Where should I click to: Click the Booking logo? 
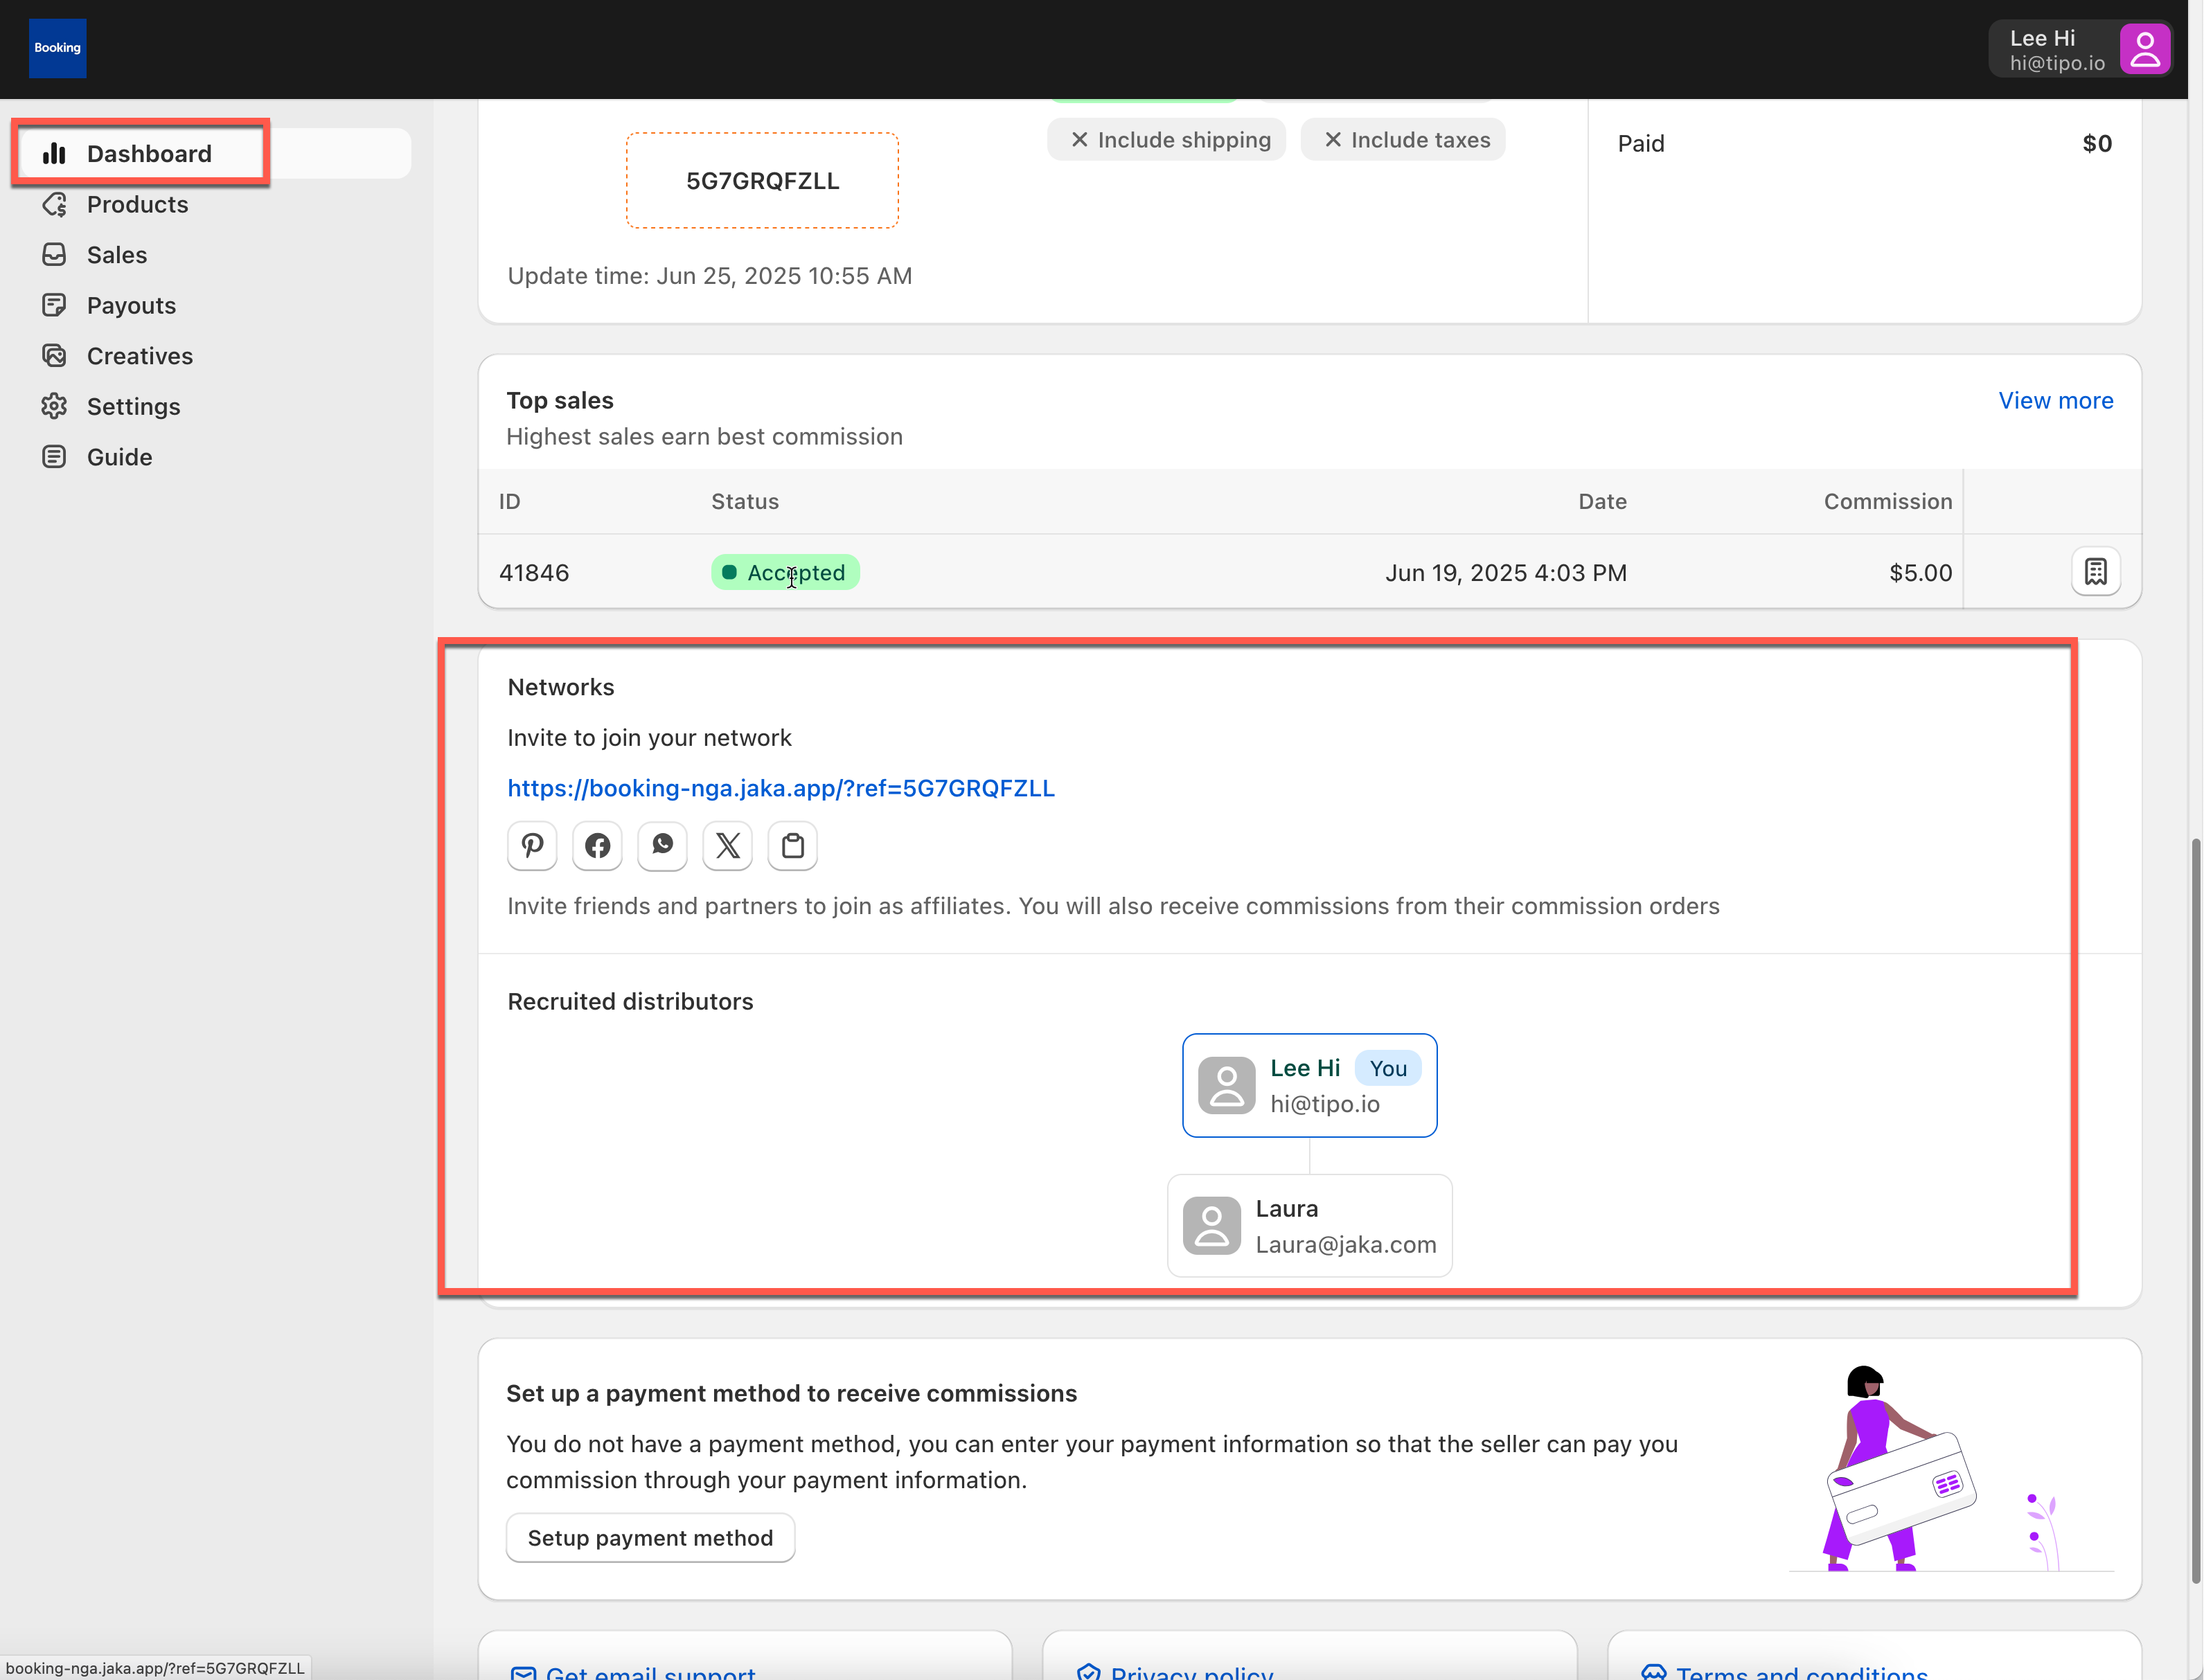57,48
